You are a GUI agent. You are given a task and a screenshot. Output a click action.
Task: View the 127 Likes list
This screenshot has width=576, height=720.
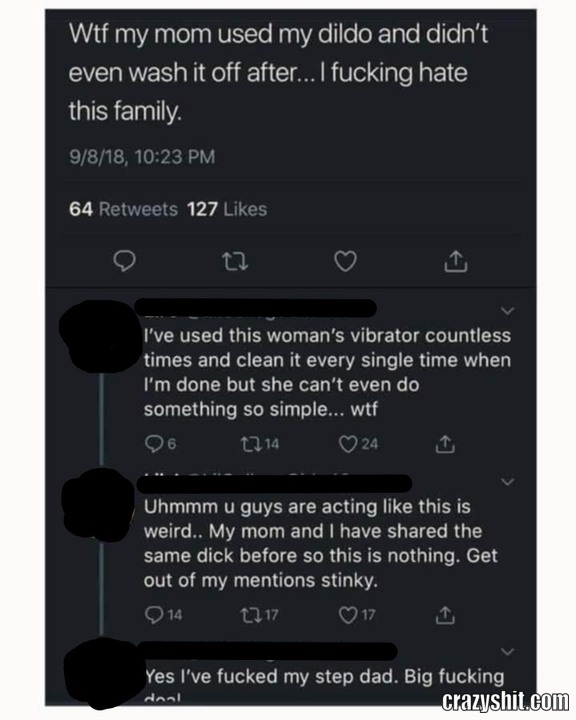227,209
